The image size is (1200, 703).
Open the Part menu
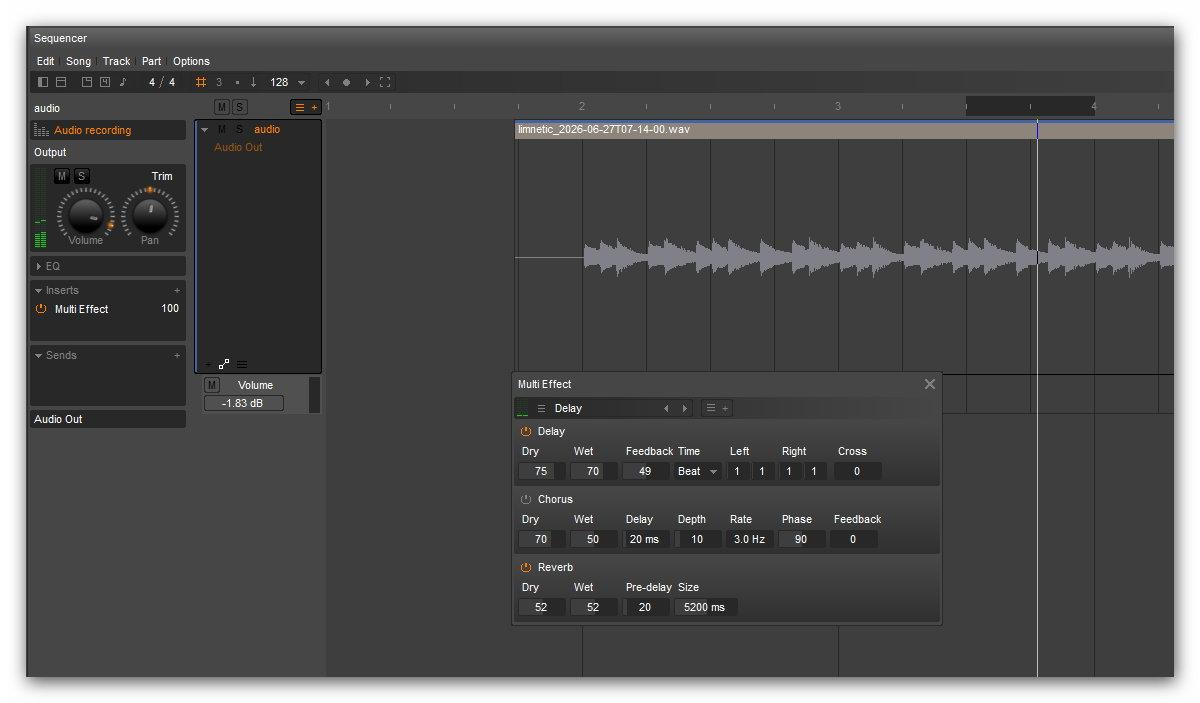[151, 61]
